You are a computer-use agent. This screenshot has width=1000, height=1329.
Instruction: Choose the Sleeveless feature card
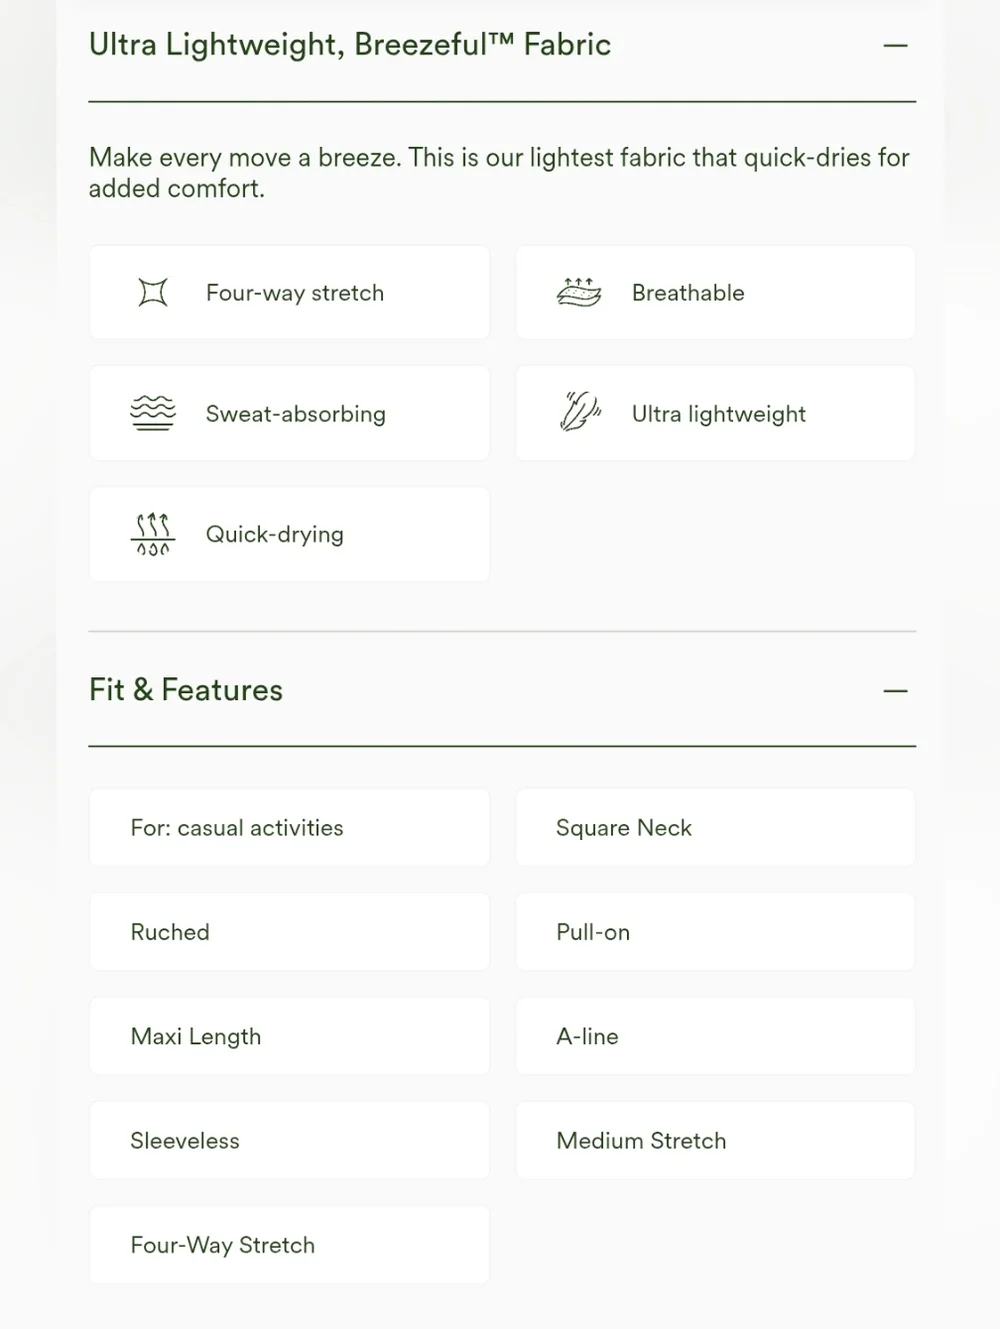pos(290,1141)
